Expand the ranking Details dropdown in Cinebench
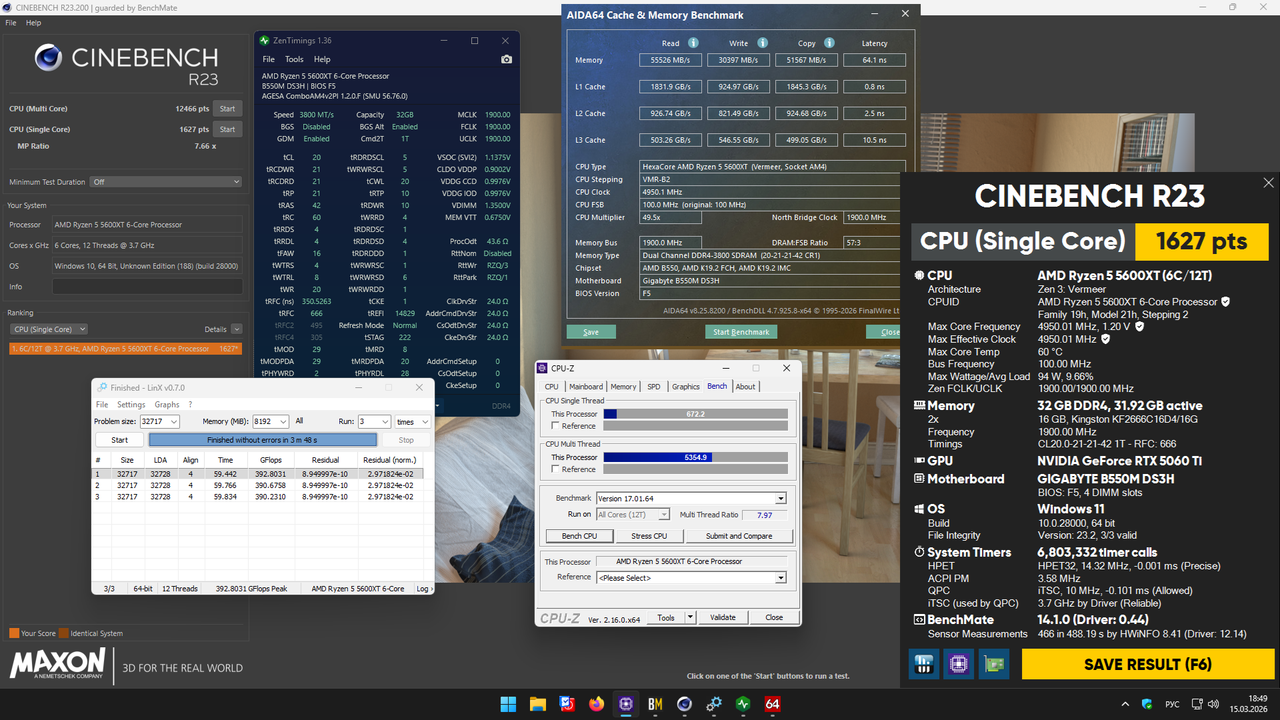Image resolution: width=1280 pixels, height=720 pixels. point(236,329)
